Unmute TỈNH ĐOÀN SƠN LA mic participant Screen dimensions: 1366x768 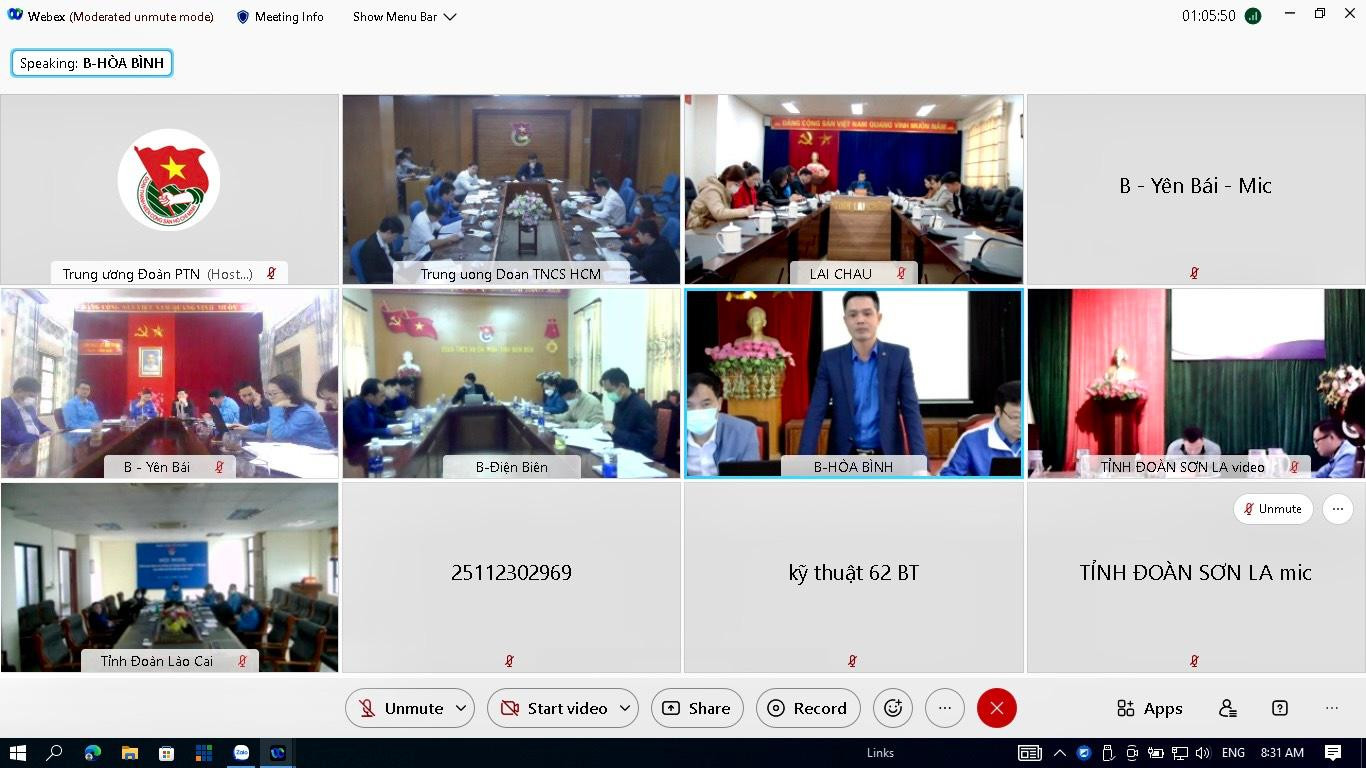pyautogui.click(x=1272, y=509)
